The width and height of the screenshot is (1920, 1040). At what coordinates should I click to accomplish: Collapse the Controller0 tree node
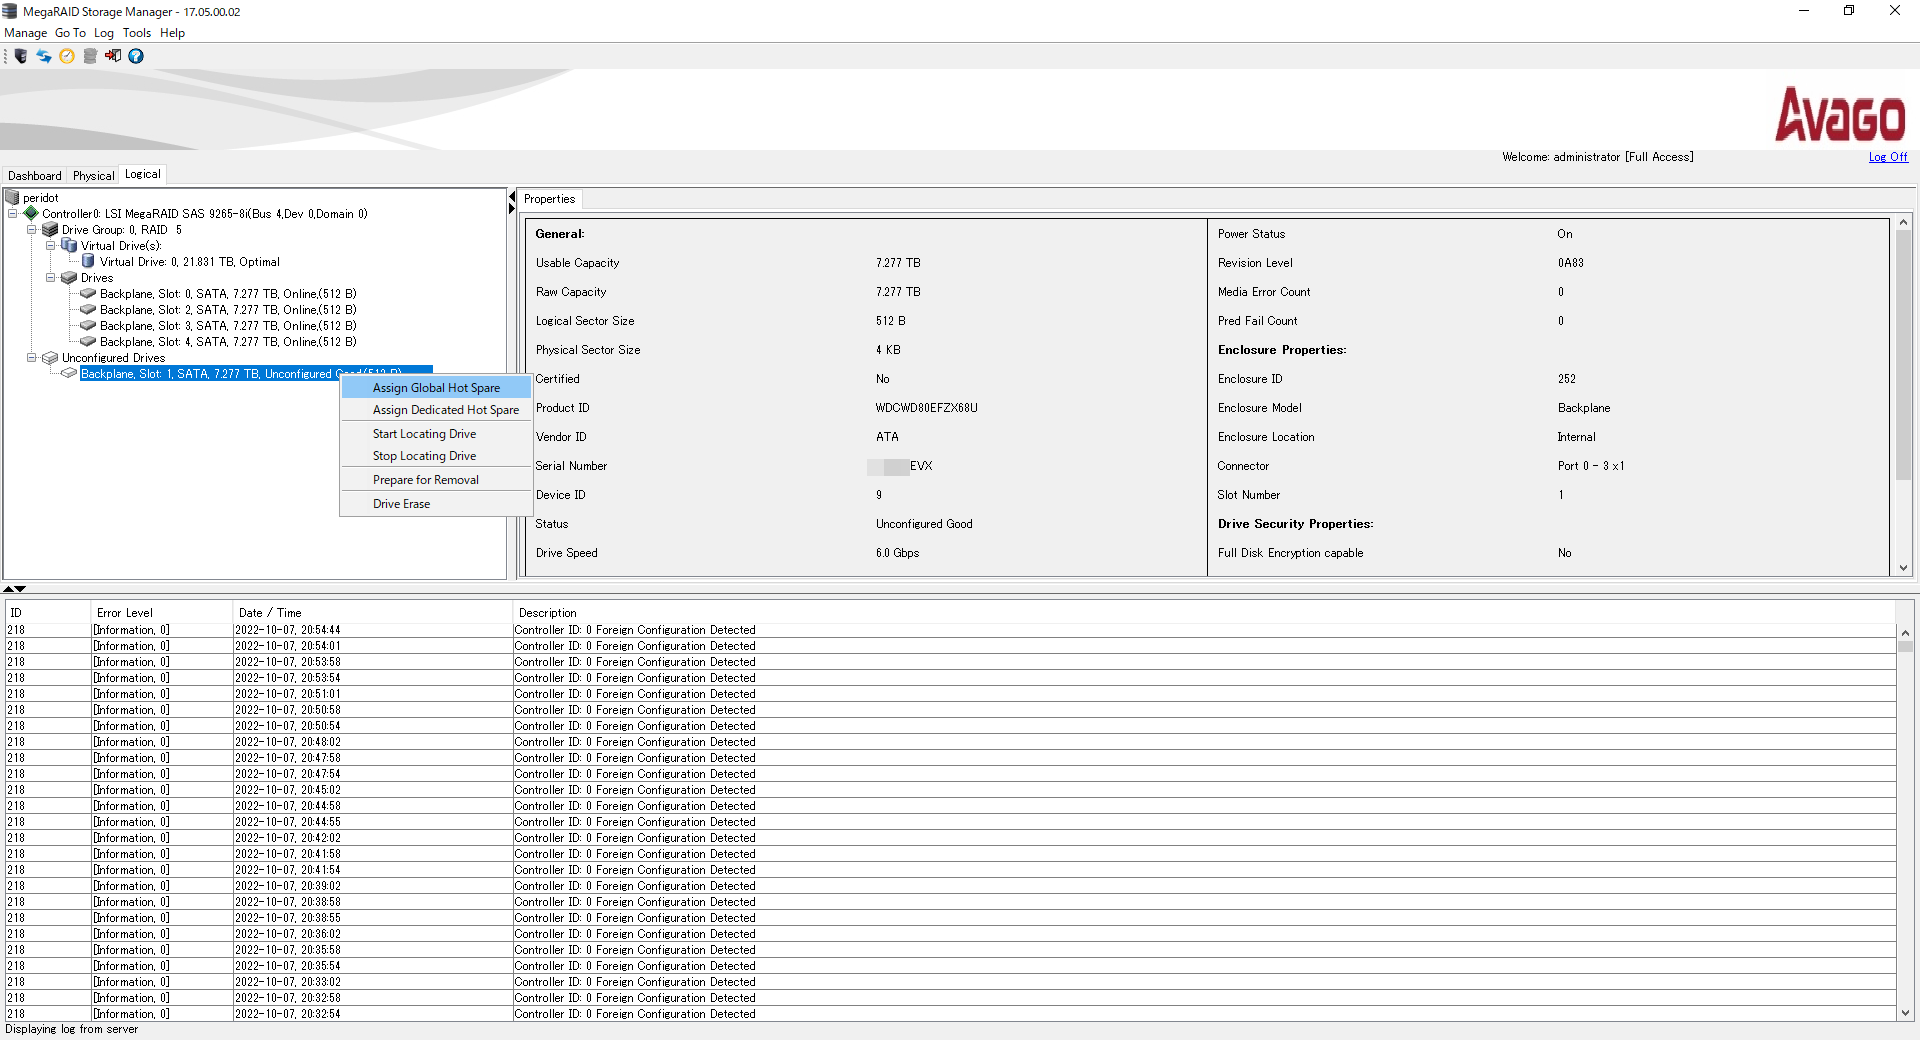tap(12, 213)
